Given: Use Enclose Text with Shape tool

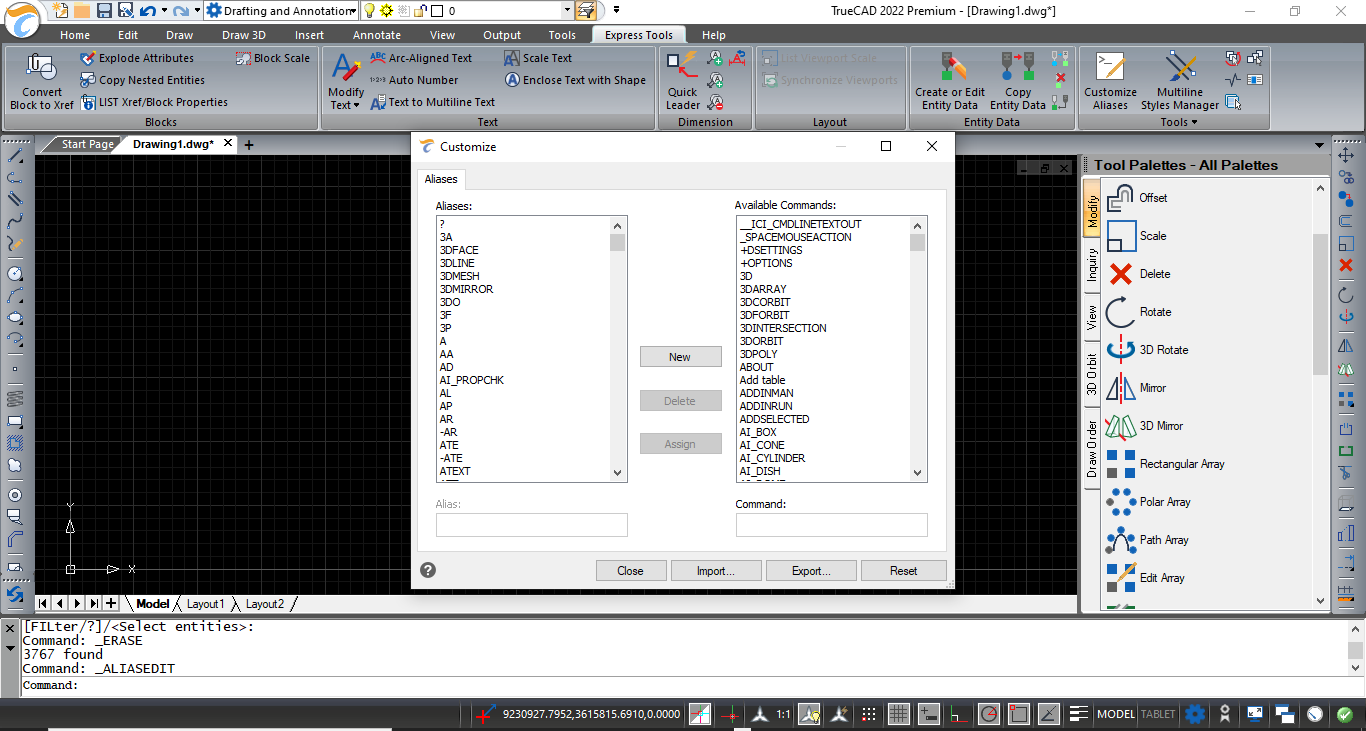Looking at the screenshot, I should (575, 80).
